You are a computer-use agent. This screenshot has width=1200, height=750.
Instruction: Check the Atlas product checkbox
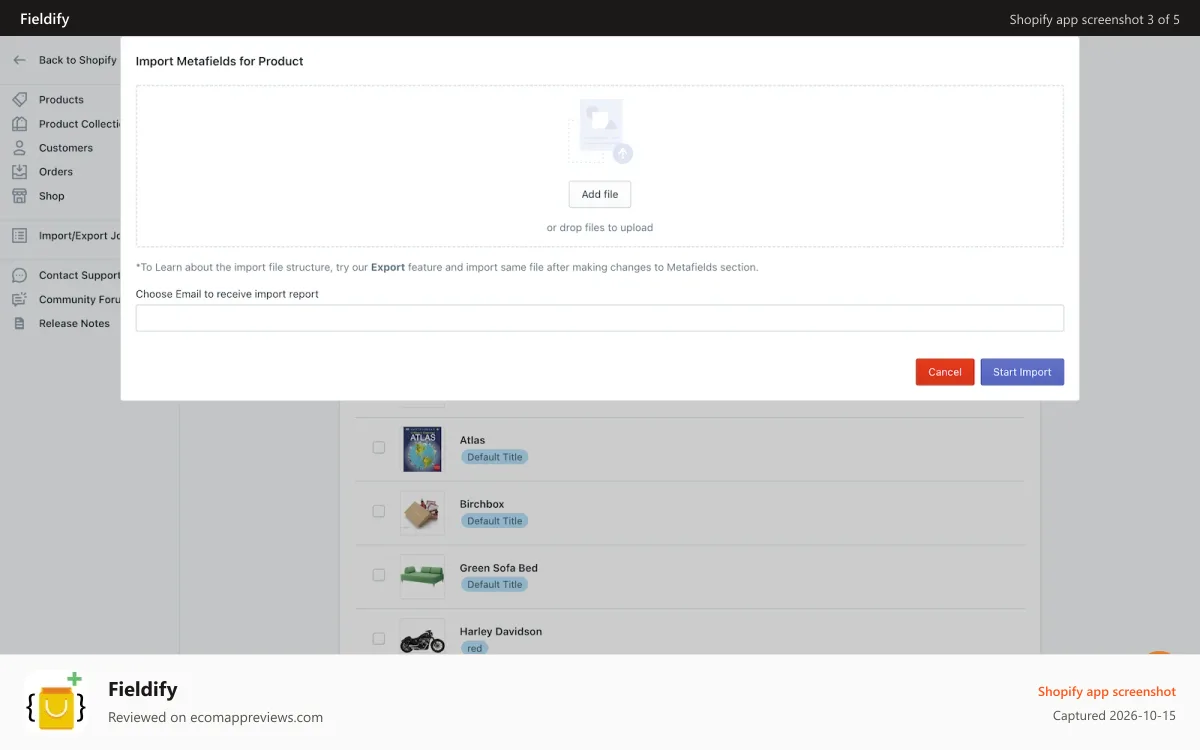tap(379, 447)
